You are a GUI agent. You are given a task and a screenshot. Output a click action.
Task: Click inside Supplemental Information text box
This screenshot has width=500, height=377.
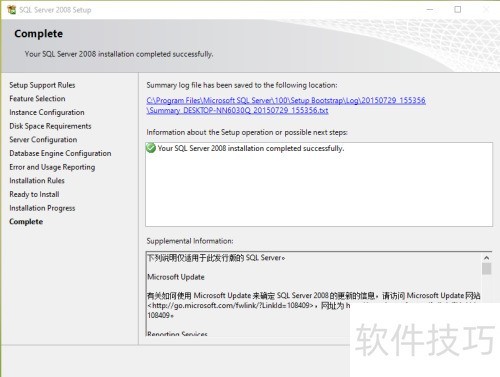pos(319,294)
